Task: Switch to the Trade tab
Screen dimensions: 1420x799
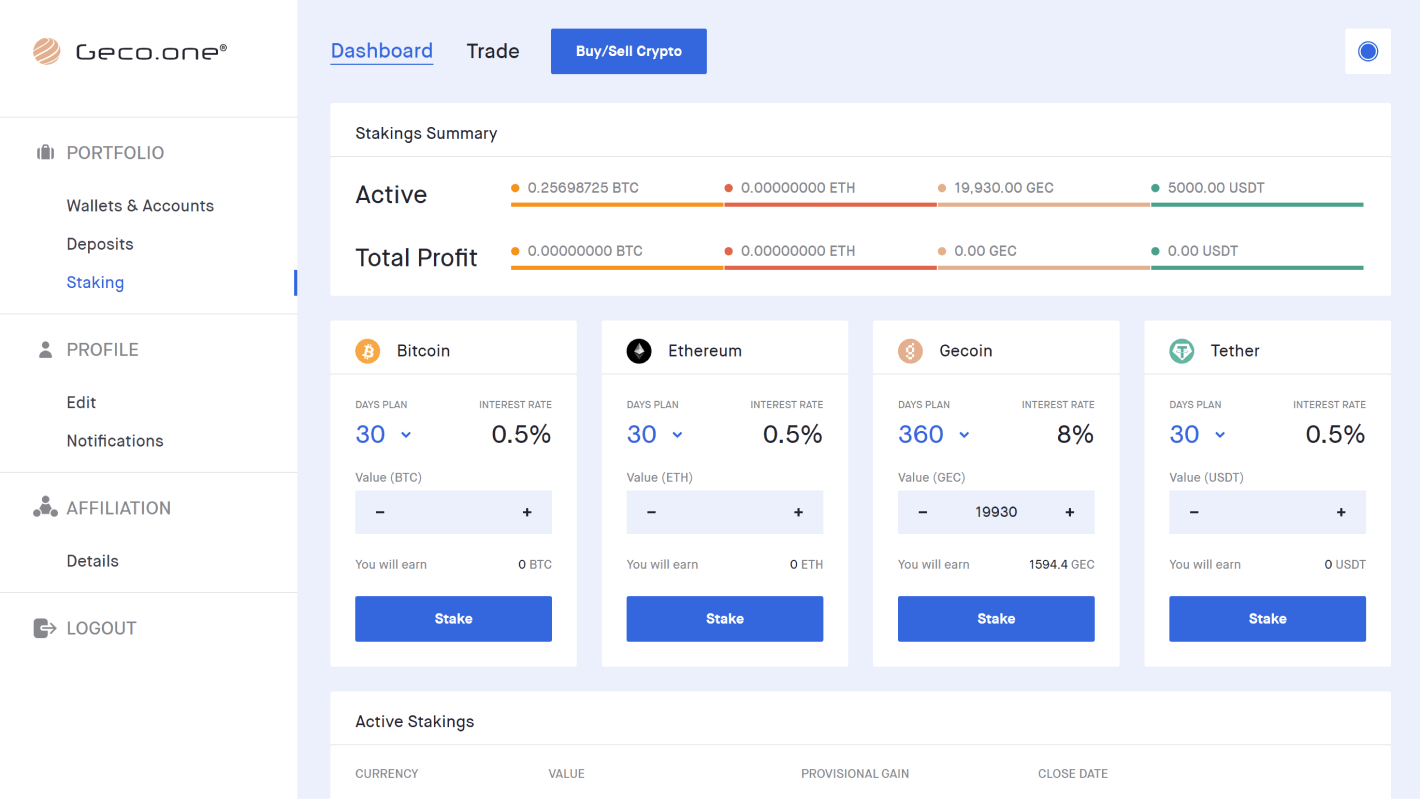Action: pos(493,51)
